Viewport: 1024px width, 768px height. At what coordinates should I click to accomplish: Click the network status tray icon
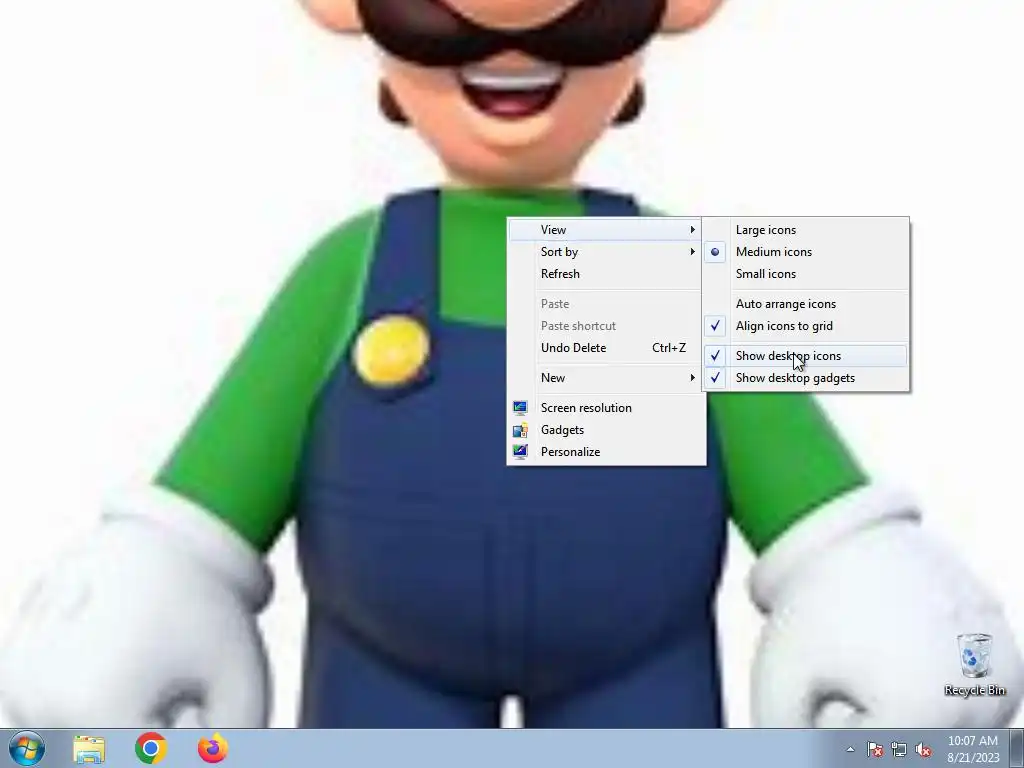point(899,749)
